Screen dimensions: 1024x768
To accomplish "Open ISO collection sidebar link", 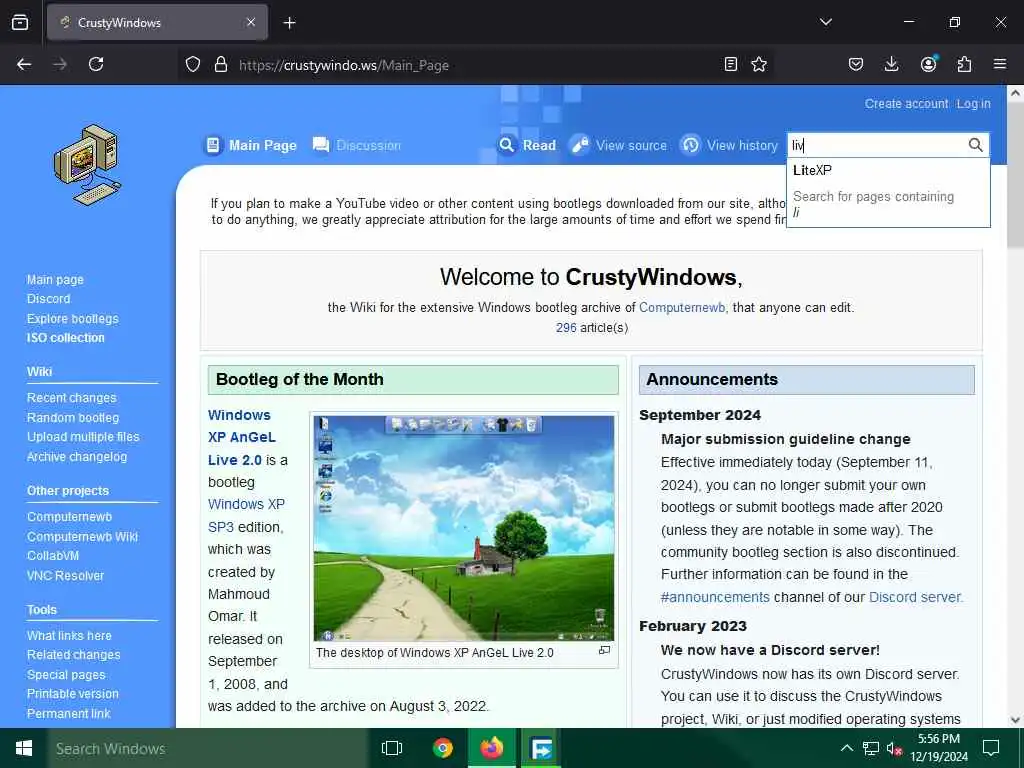I will [65, 338].
